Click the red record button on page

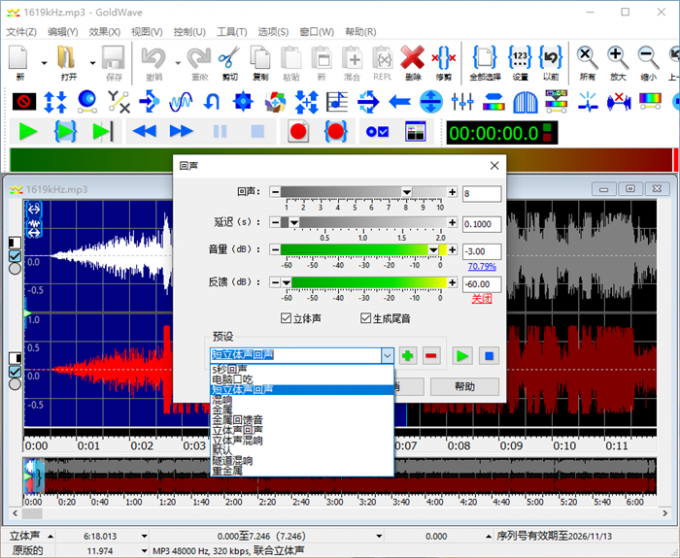point(298,131)
